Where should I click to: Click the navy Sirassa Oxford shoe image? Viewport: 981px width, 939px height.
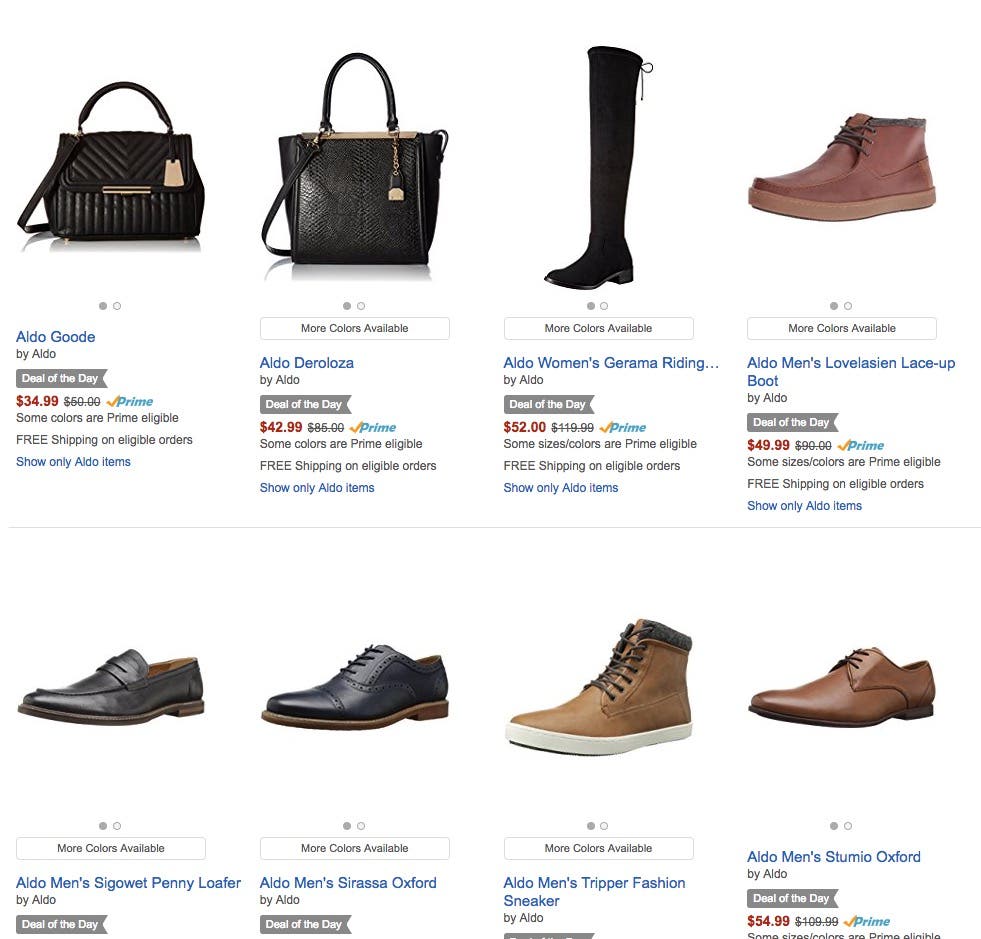(x=354, y=685)
